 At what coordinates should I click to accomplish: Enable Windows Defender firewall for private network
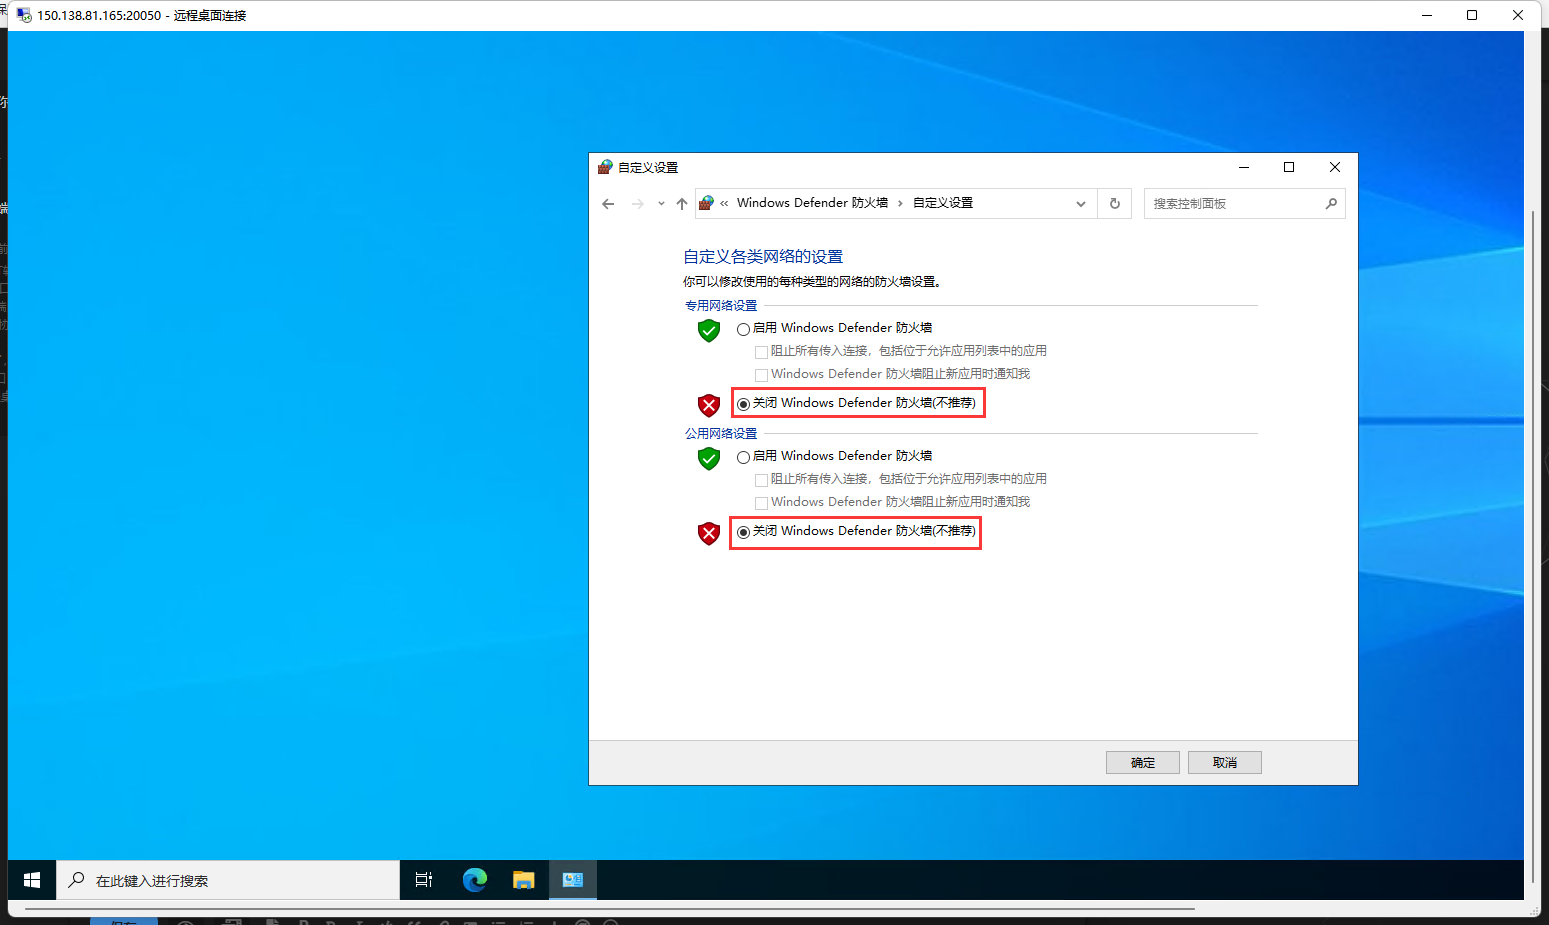pyautogui.click(x=743, y=329)
